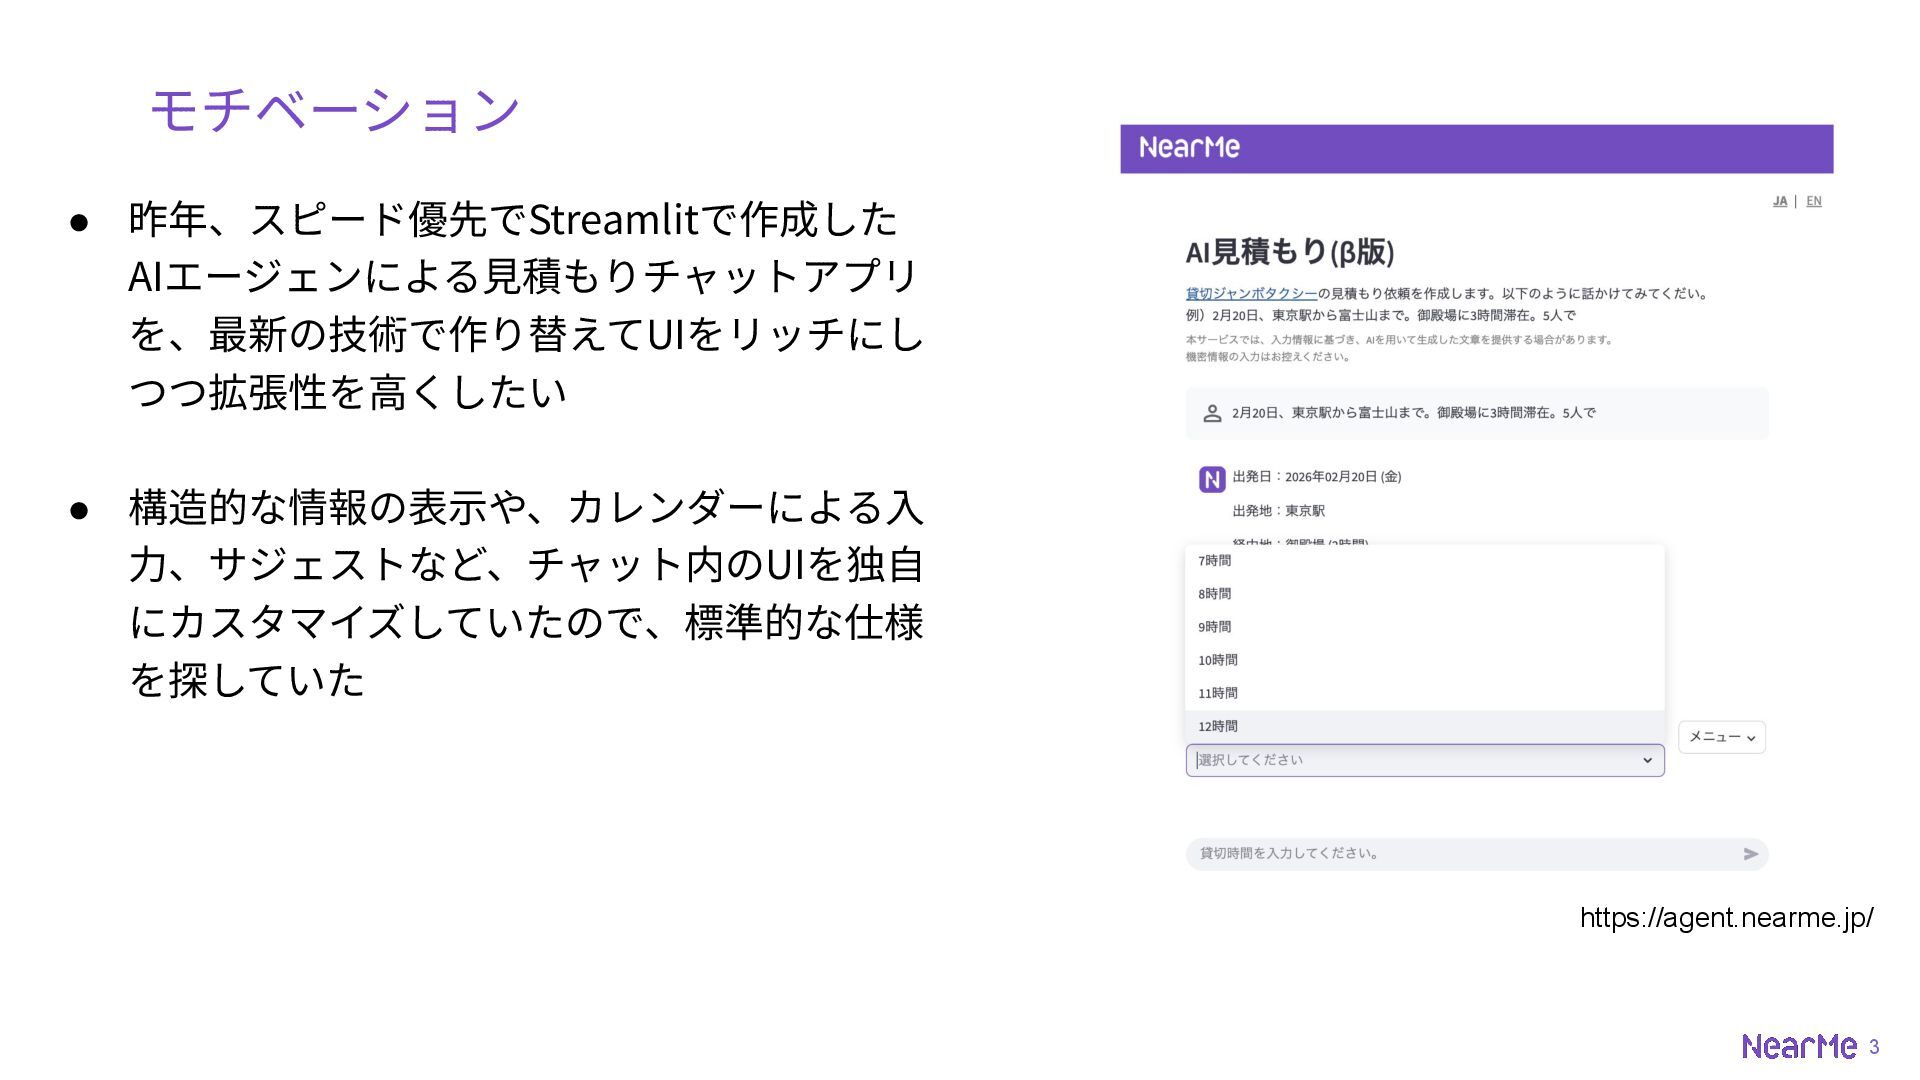Click the purple N assistant avatar icon
1920x1080 pixels.
point(1212,479)
